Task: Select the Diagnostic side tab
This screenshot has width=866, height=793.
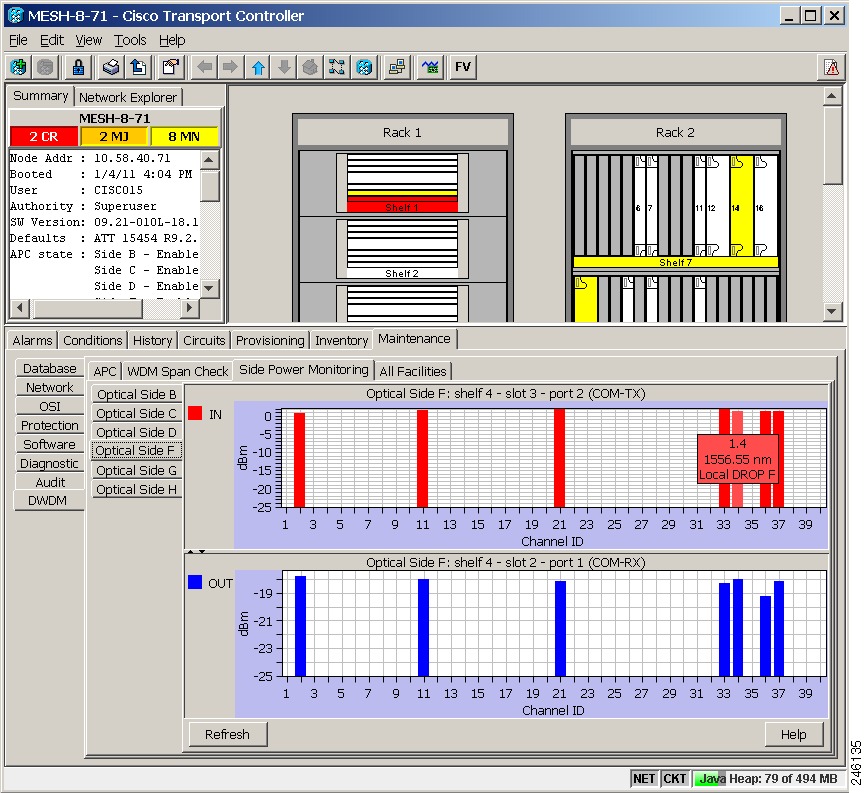Action: click(50, 463)
